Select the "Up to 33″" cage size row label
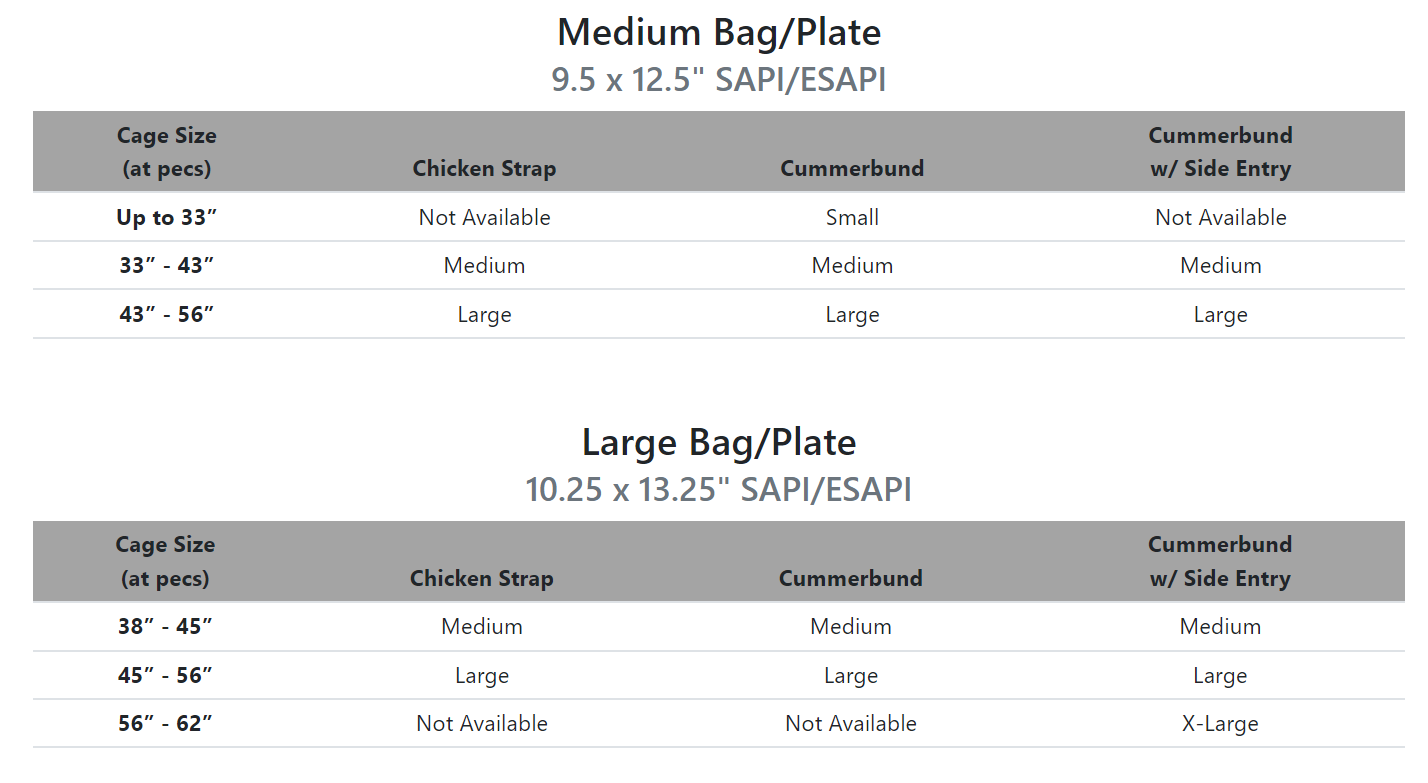Screen dimensions: 1428x783 pos(166,217)
